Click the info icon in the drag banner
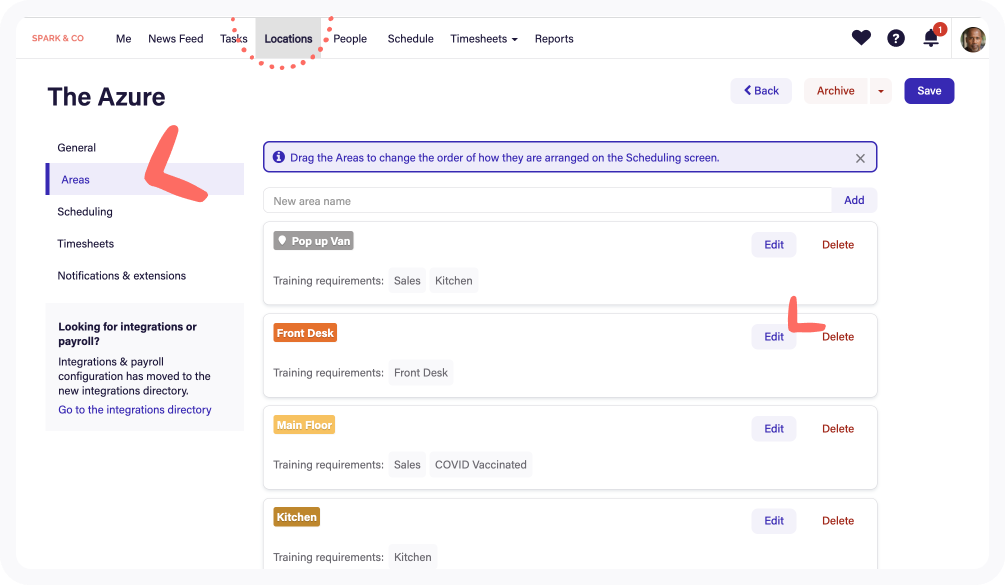The height and width of the screenshot is (585, 1005). (278, 156)
